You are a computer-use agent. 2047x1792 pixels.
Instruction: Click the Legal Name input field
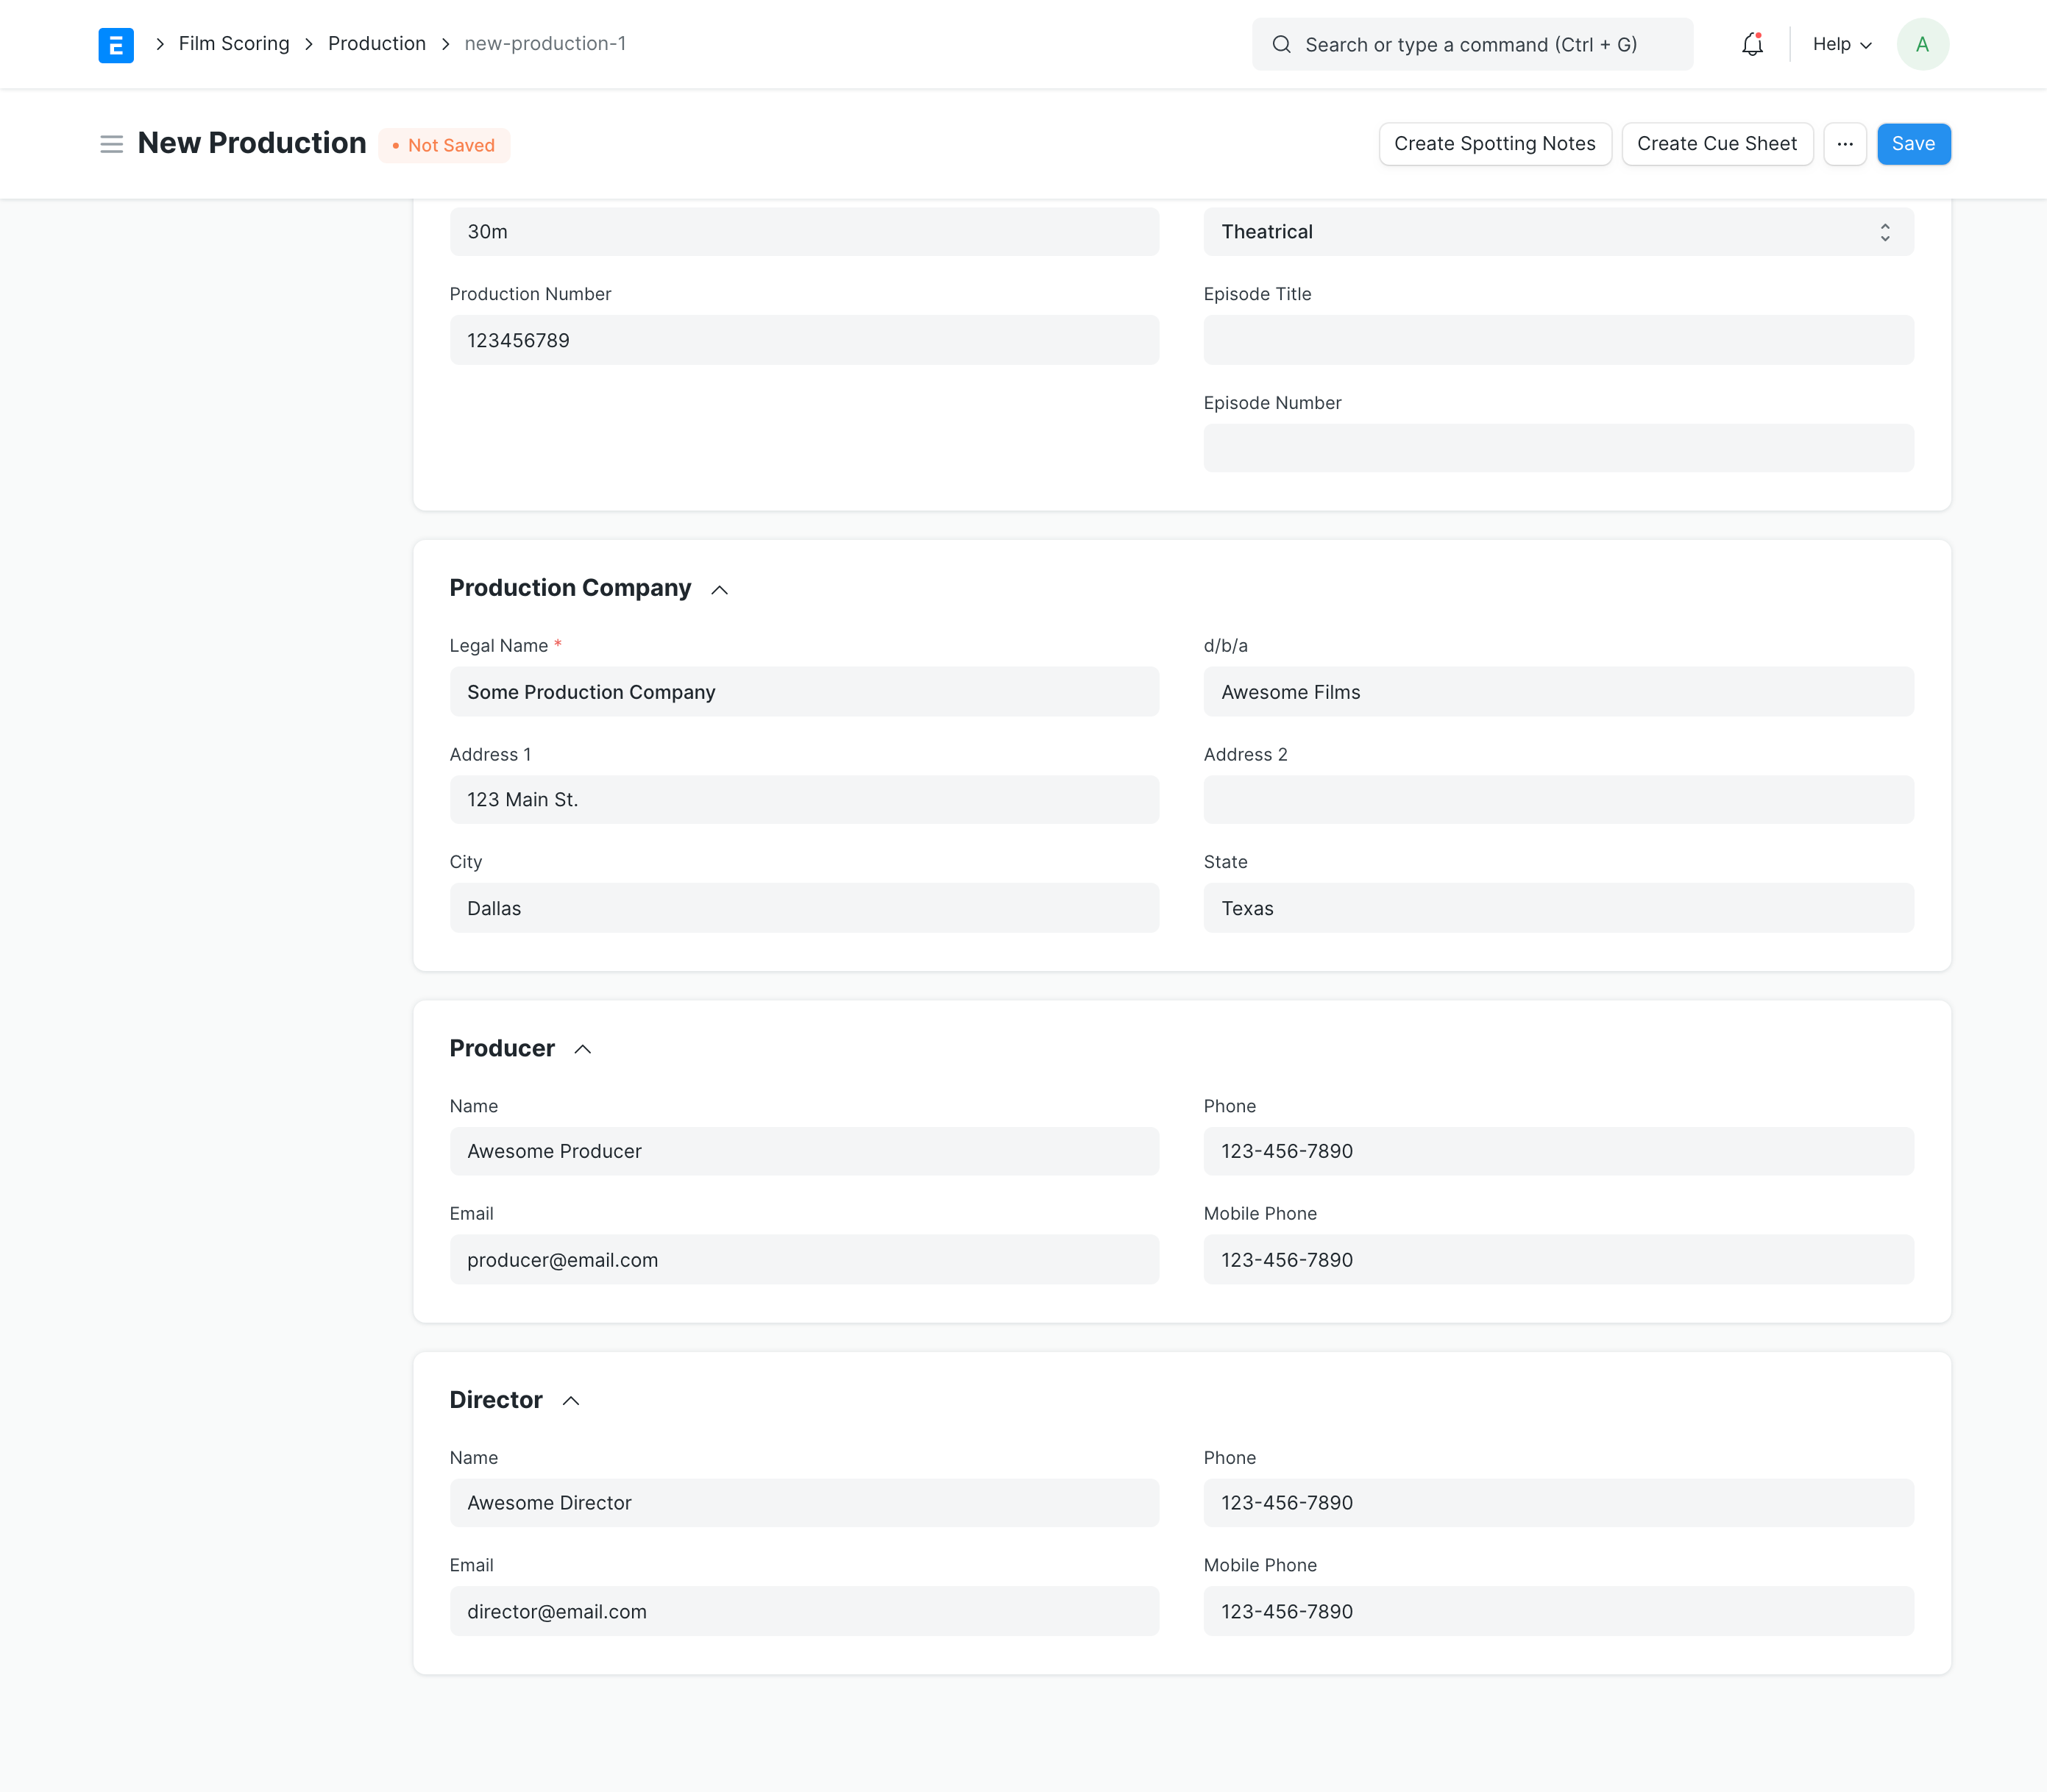pos(803,692)
